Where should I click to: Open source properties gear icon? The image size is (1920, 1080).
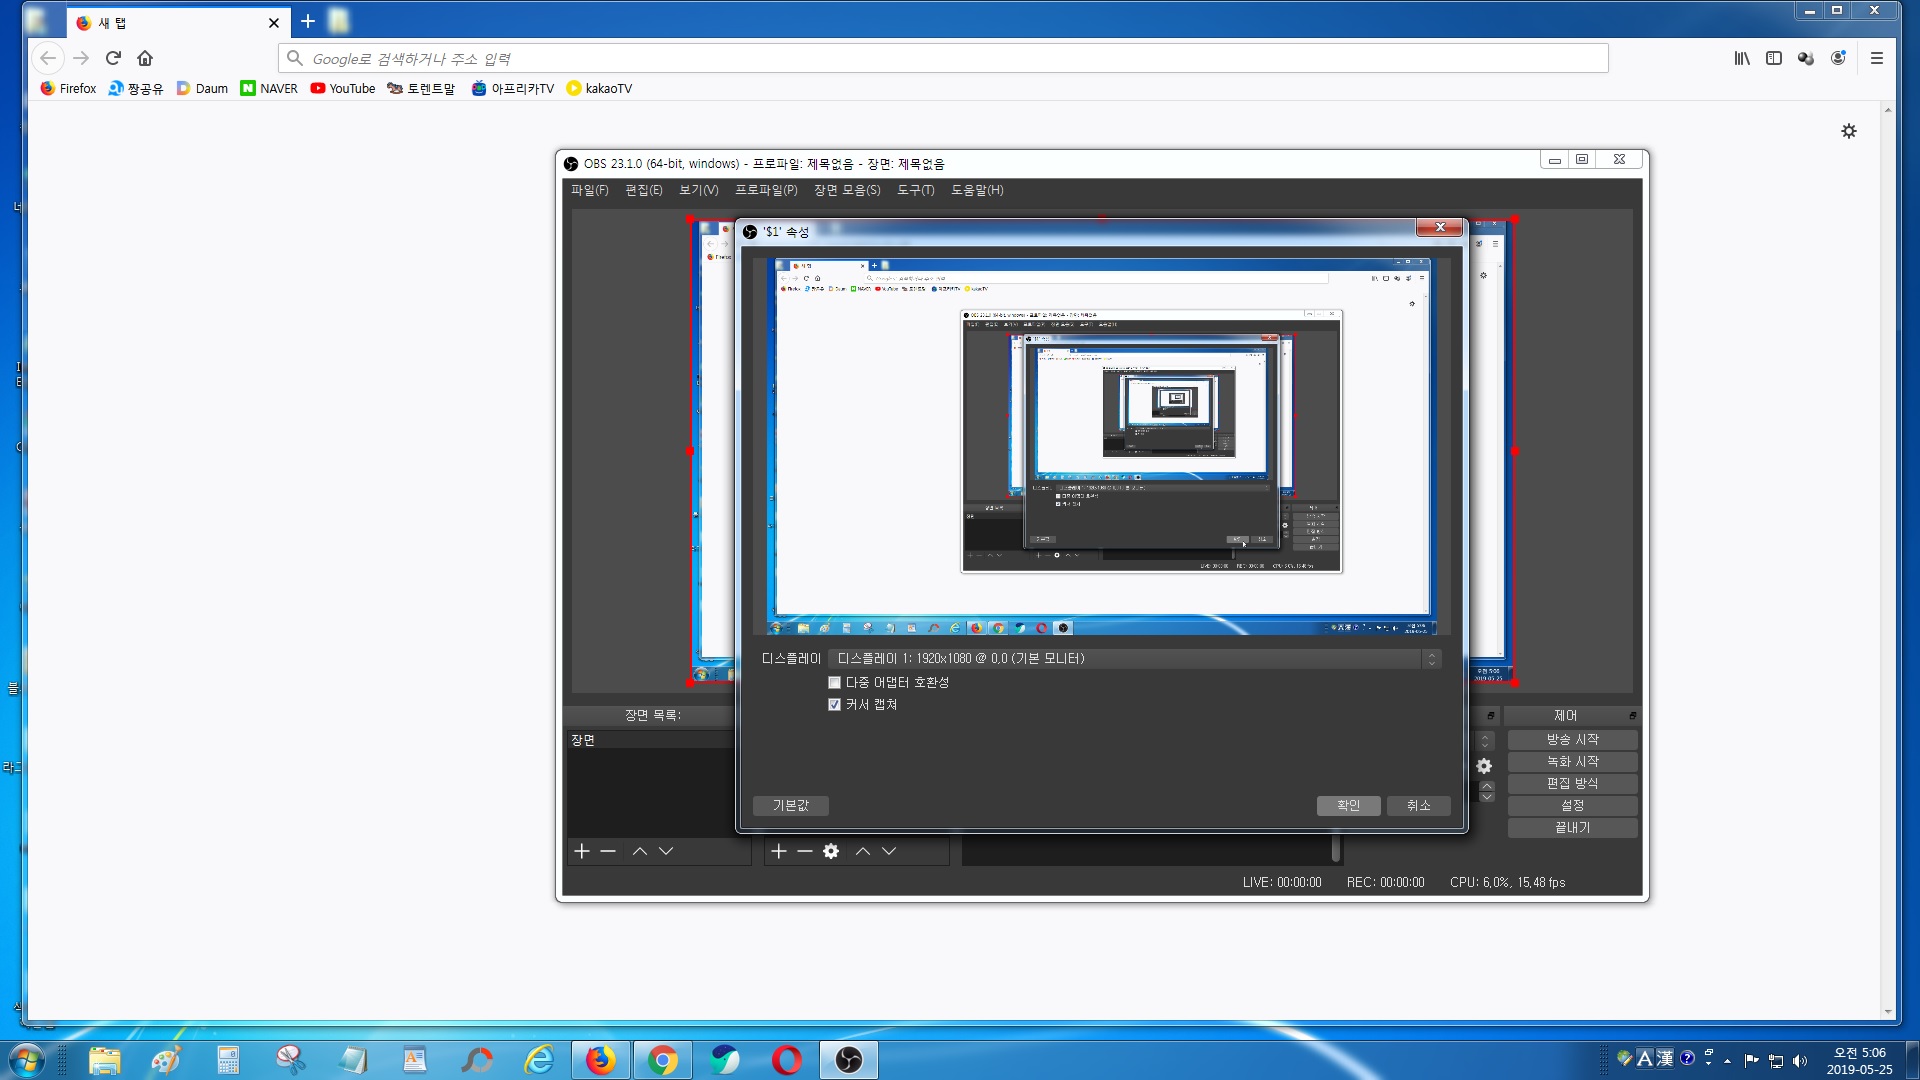pyautogui.click(x=831, y=851)
